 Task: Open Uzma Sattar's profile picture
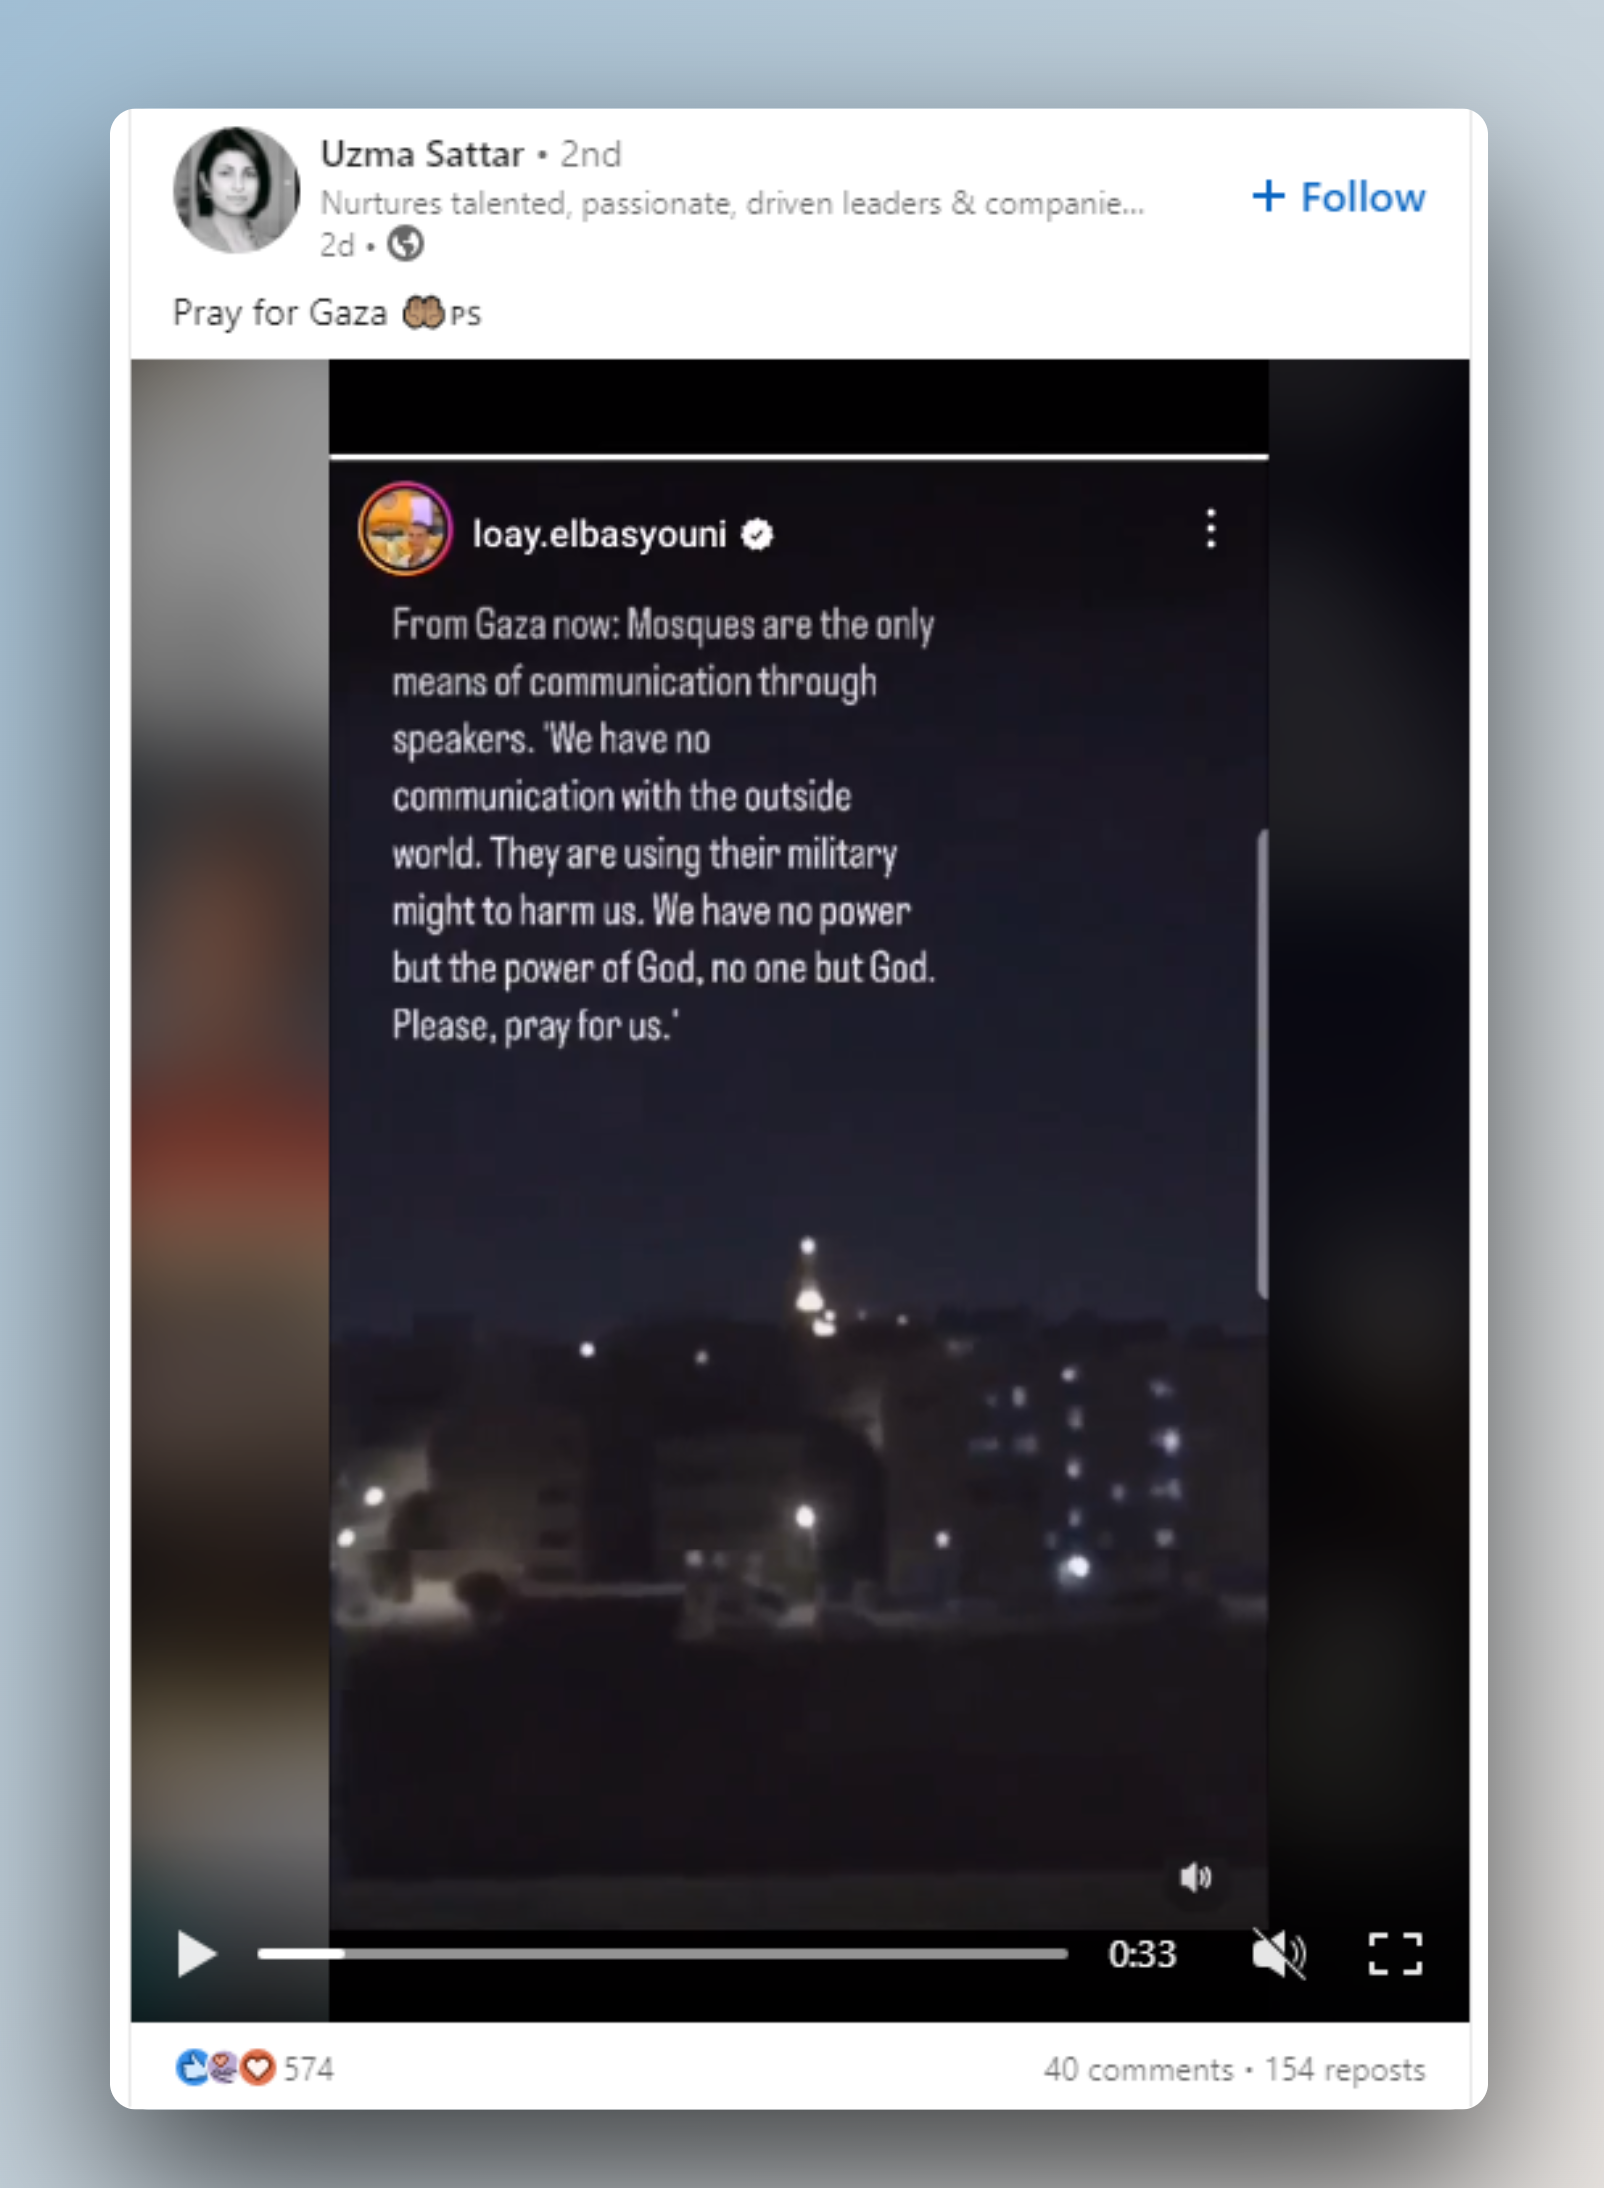(236, 189)
